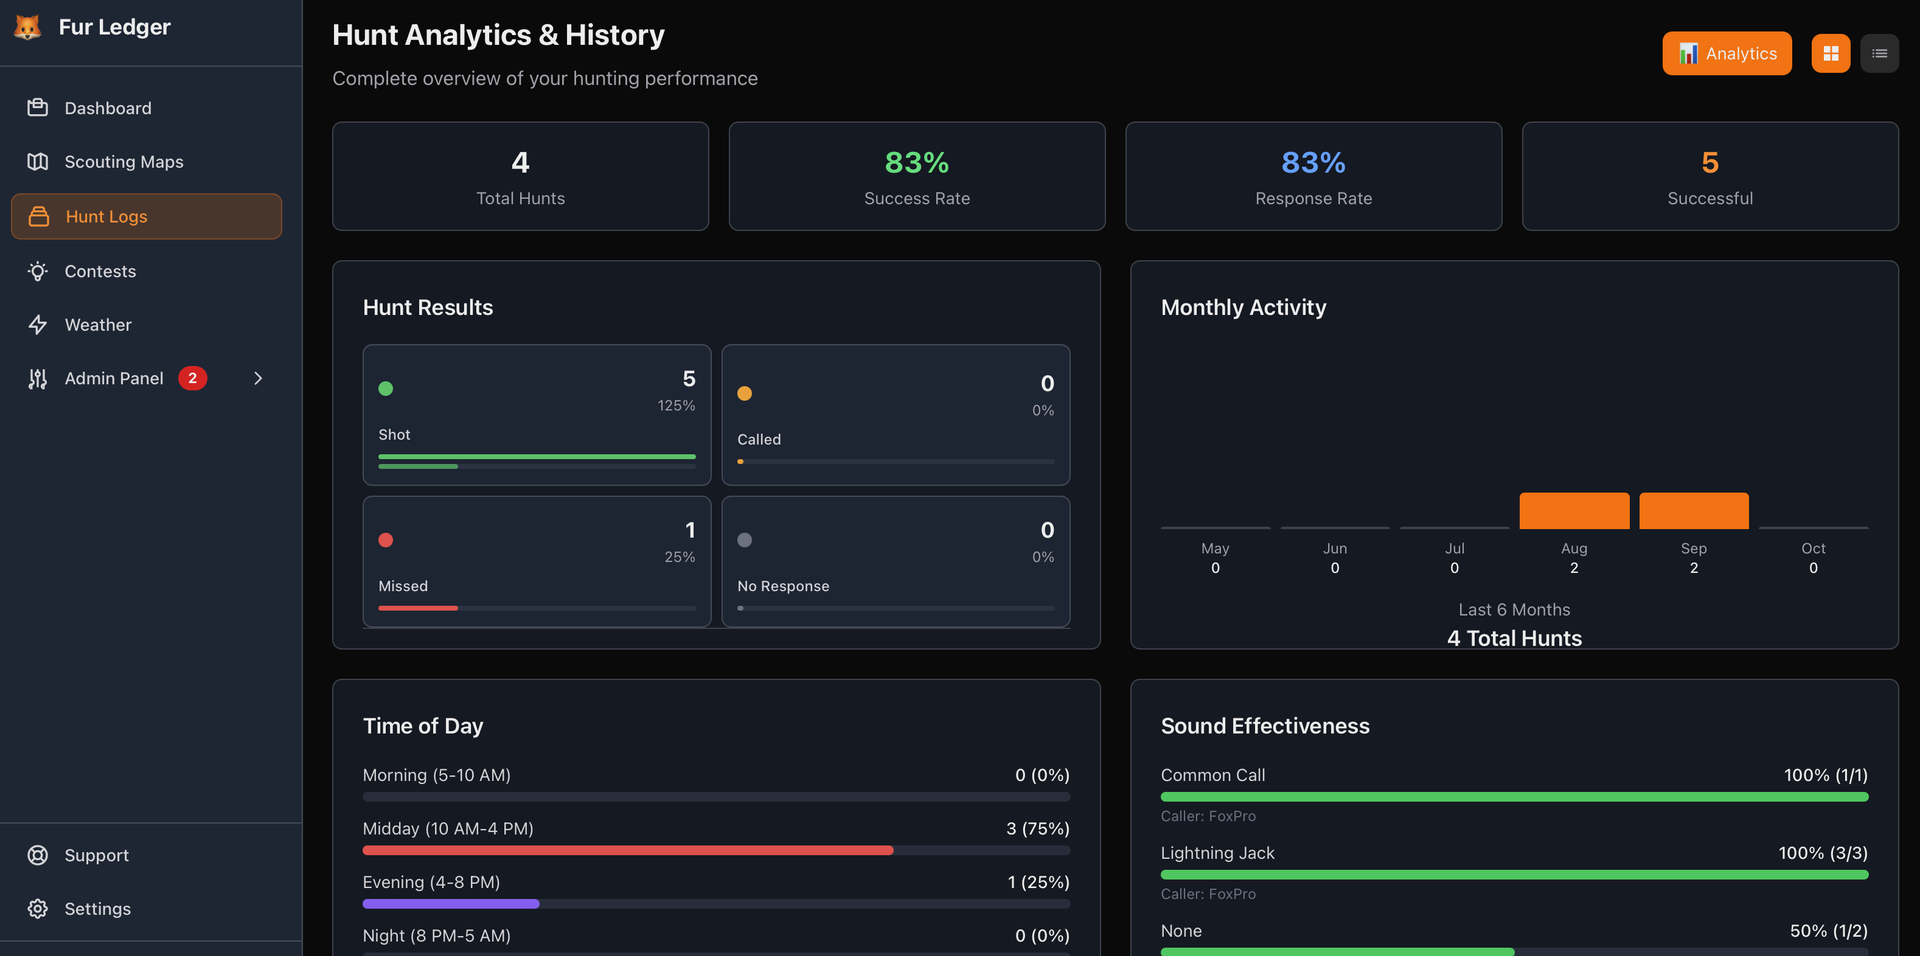This screenshot has height=956, width=1920.
Task: Click the Hunt Logs briefcase icon
Action: tap(38, 216)
